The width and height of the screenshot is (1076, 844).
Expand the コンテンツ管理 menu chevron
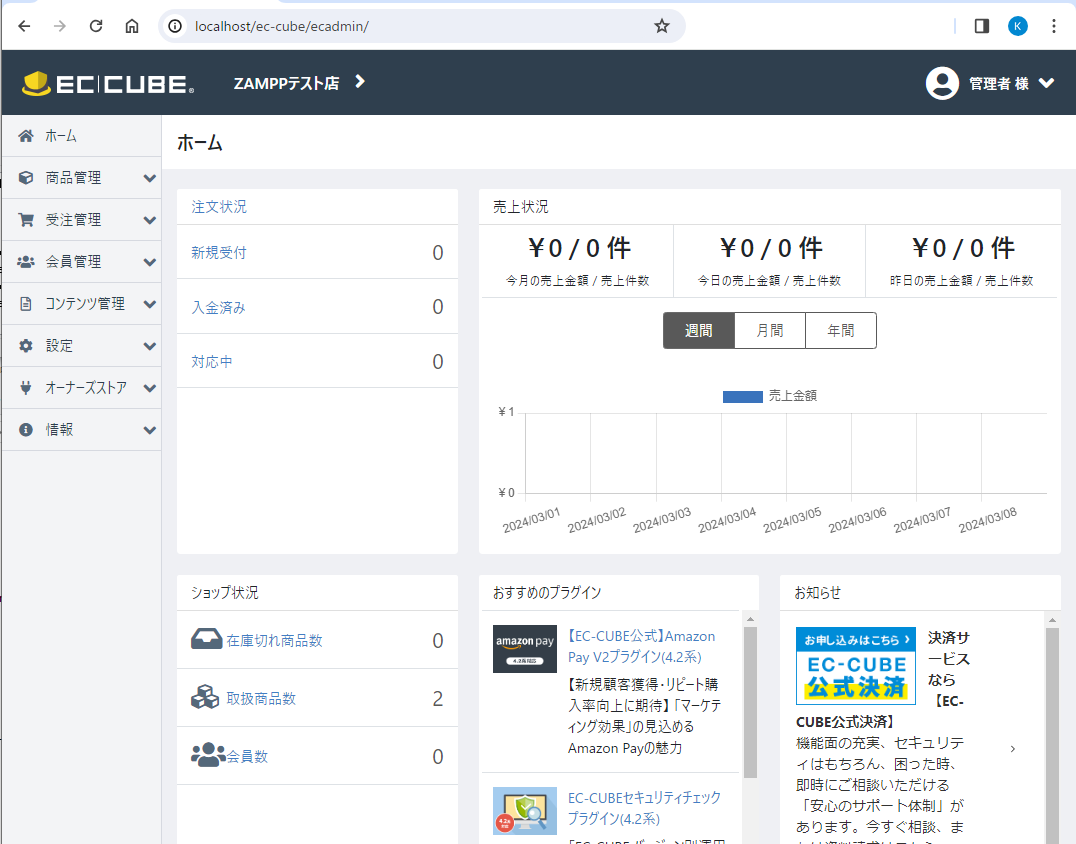(x=149, y=304)
